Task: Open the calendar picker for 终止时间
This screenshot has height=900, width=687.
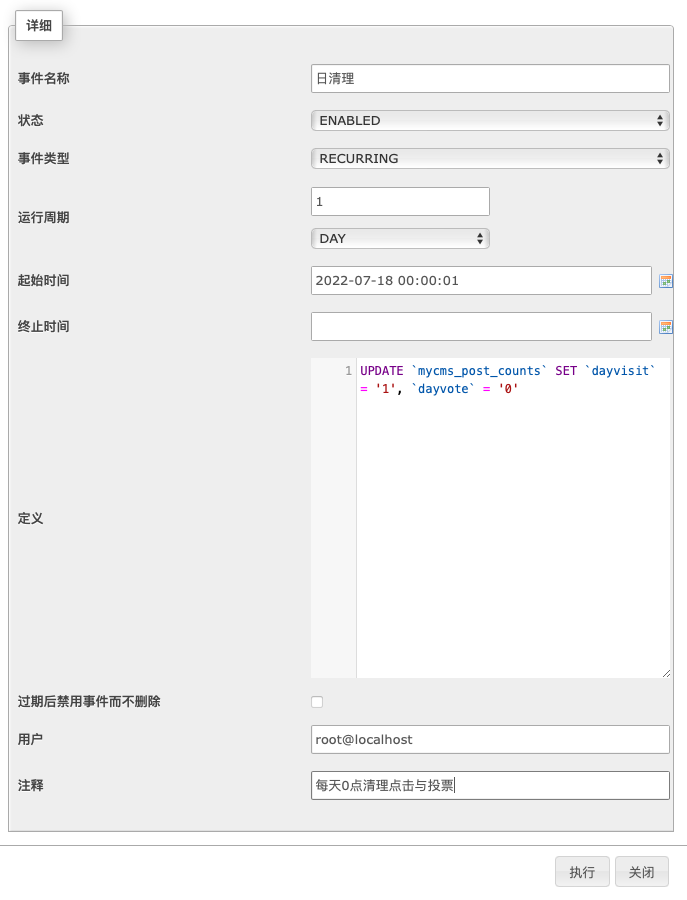Action: coord(666,327)
